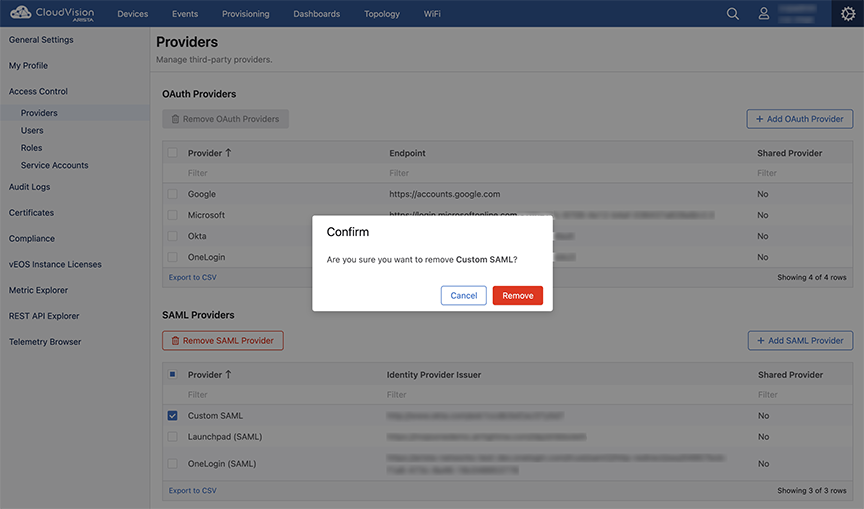This screenshot has height=509, width=864.
Task: Open the settings gear icon
Action: 847,14
